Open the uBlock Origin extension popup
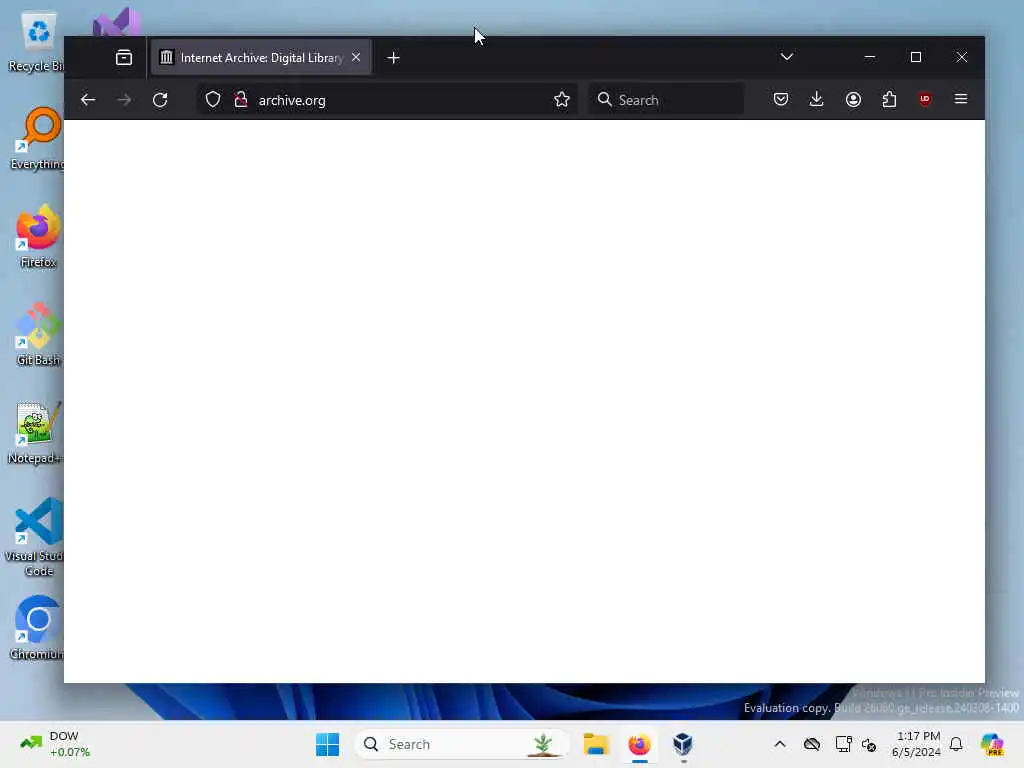 click(925, 99)
